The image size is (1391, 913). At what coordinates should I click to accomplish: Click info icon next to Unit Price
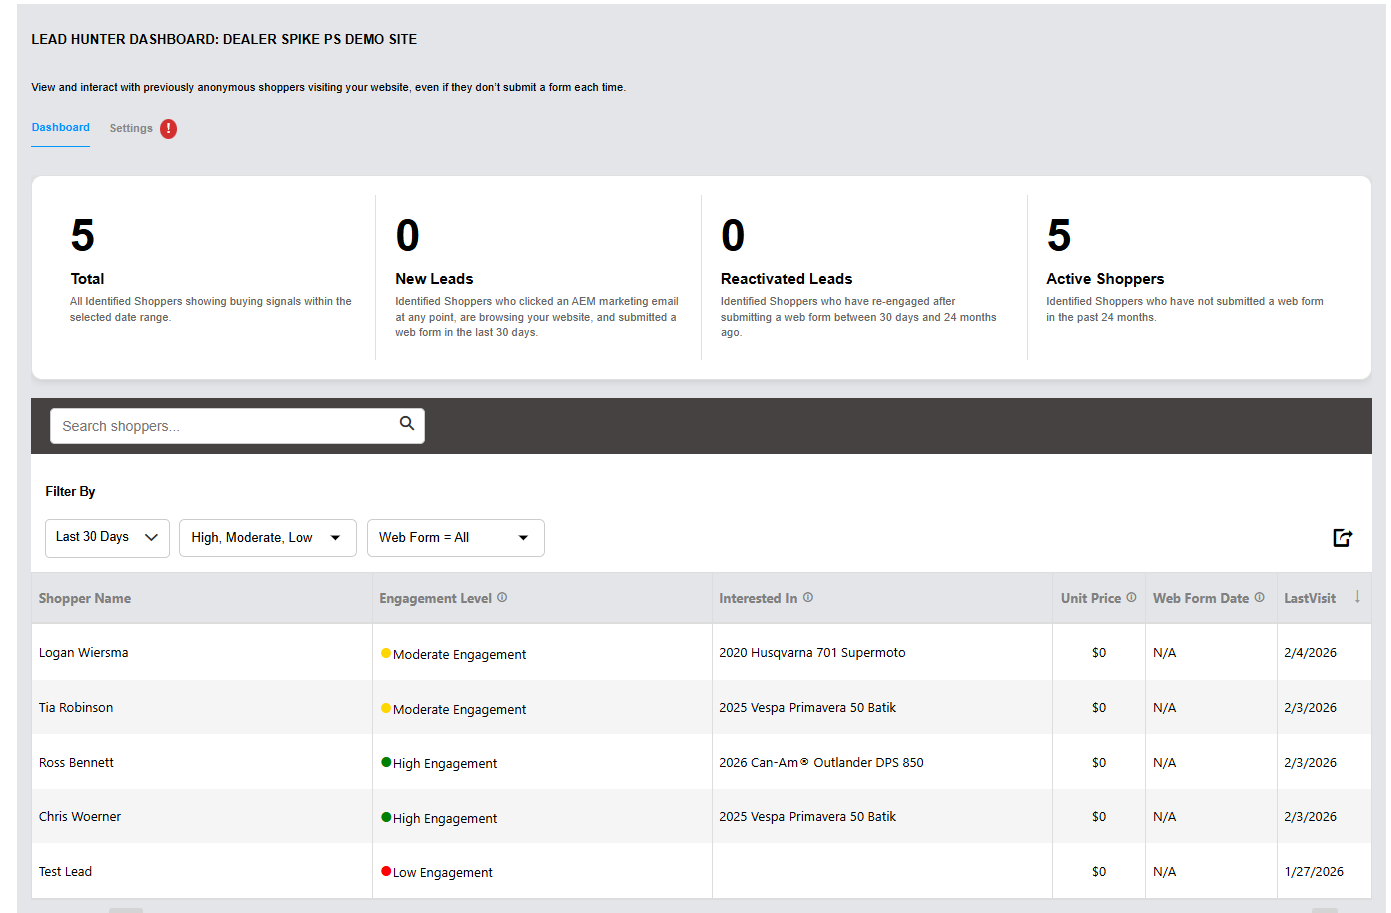tap(1131, 598)
